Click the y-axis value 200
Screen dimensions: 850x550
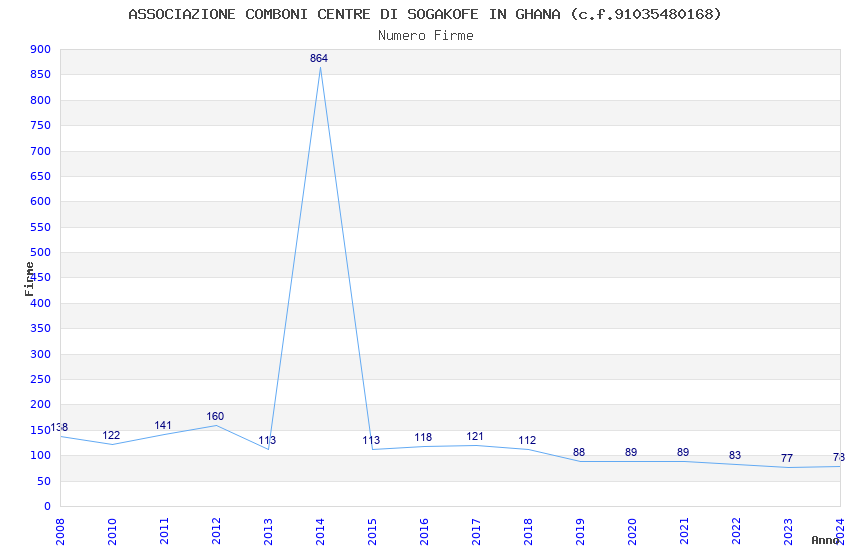[41, 404]
